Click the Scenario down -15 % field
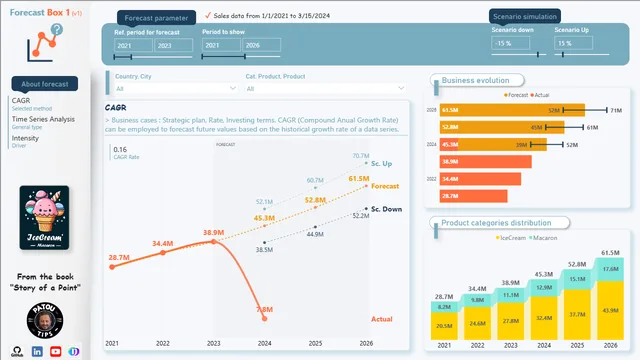The height and width of the screenshot is (360, 640). click(x=511, y=43)
